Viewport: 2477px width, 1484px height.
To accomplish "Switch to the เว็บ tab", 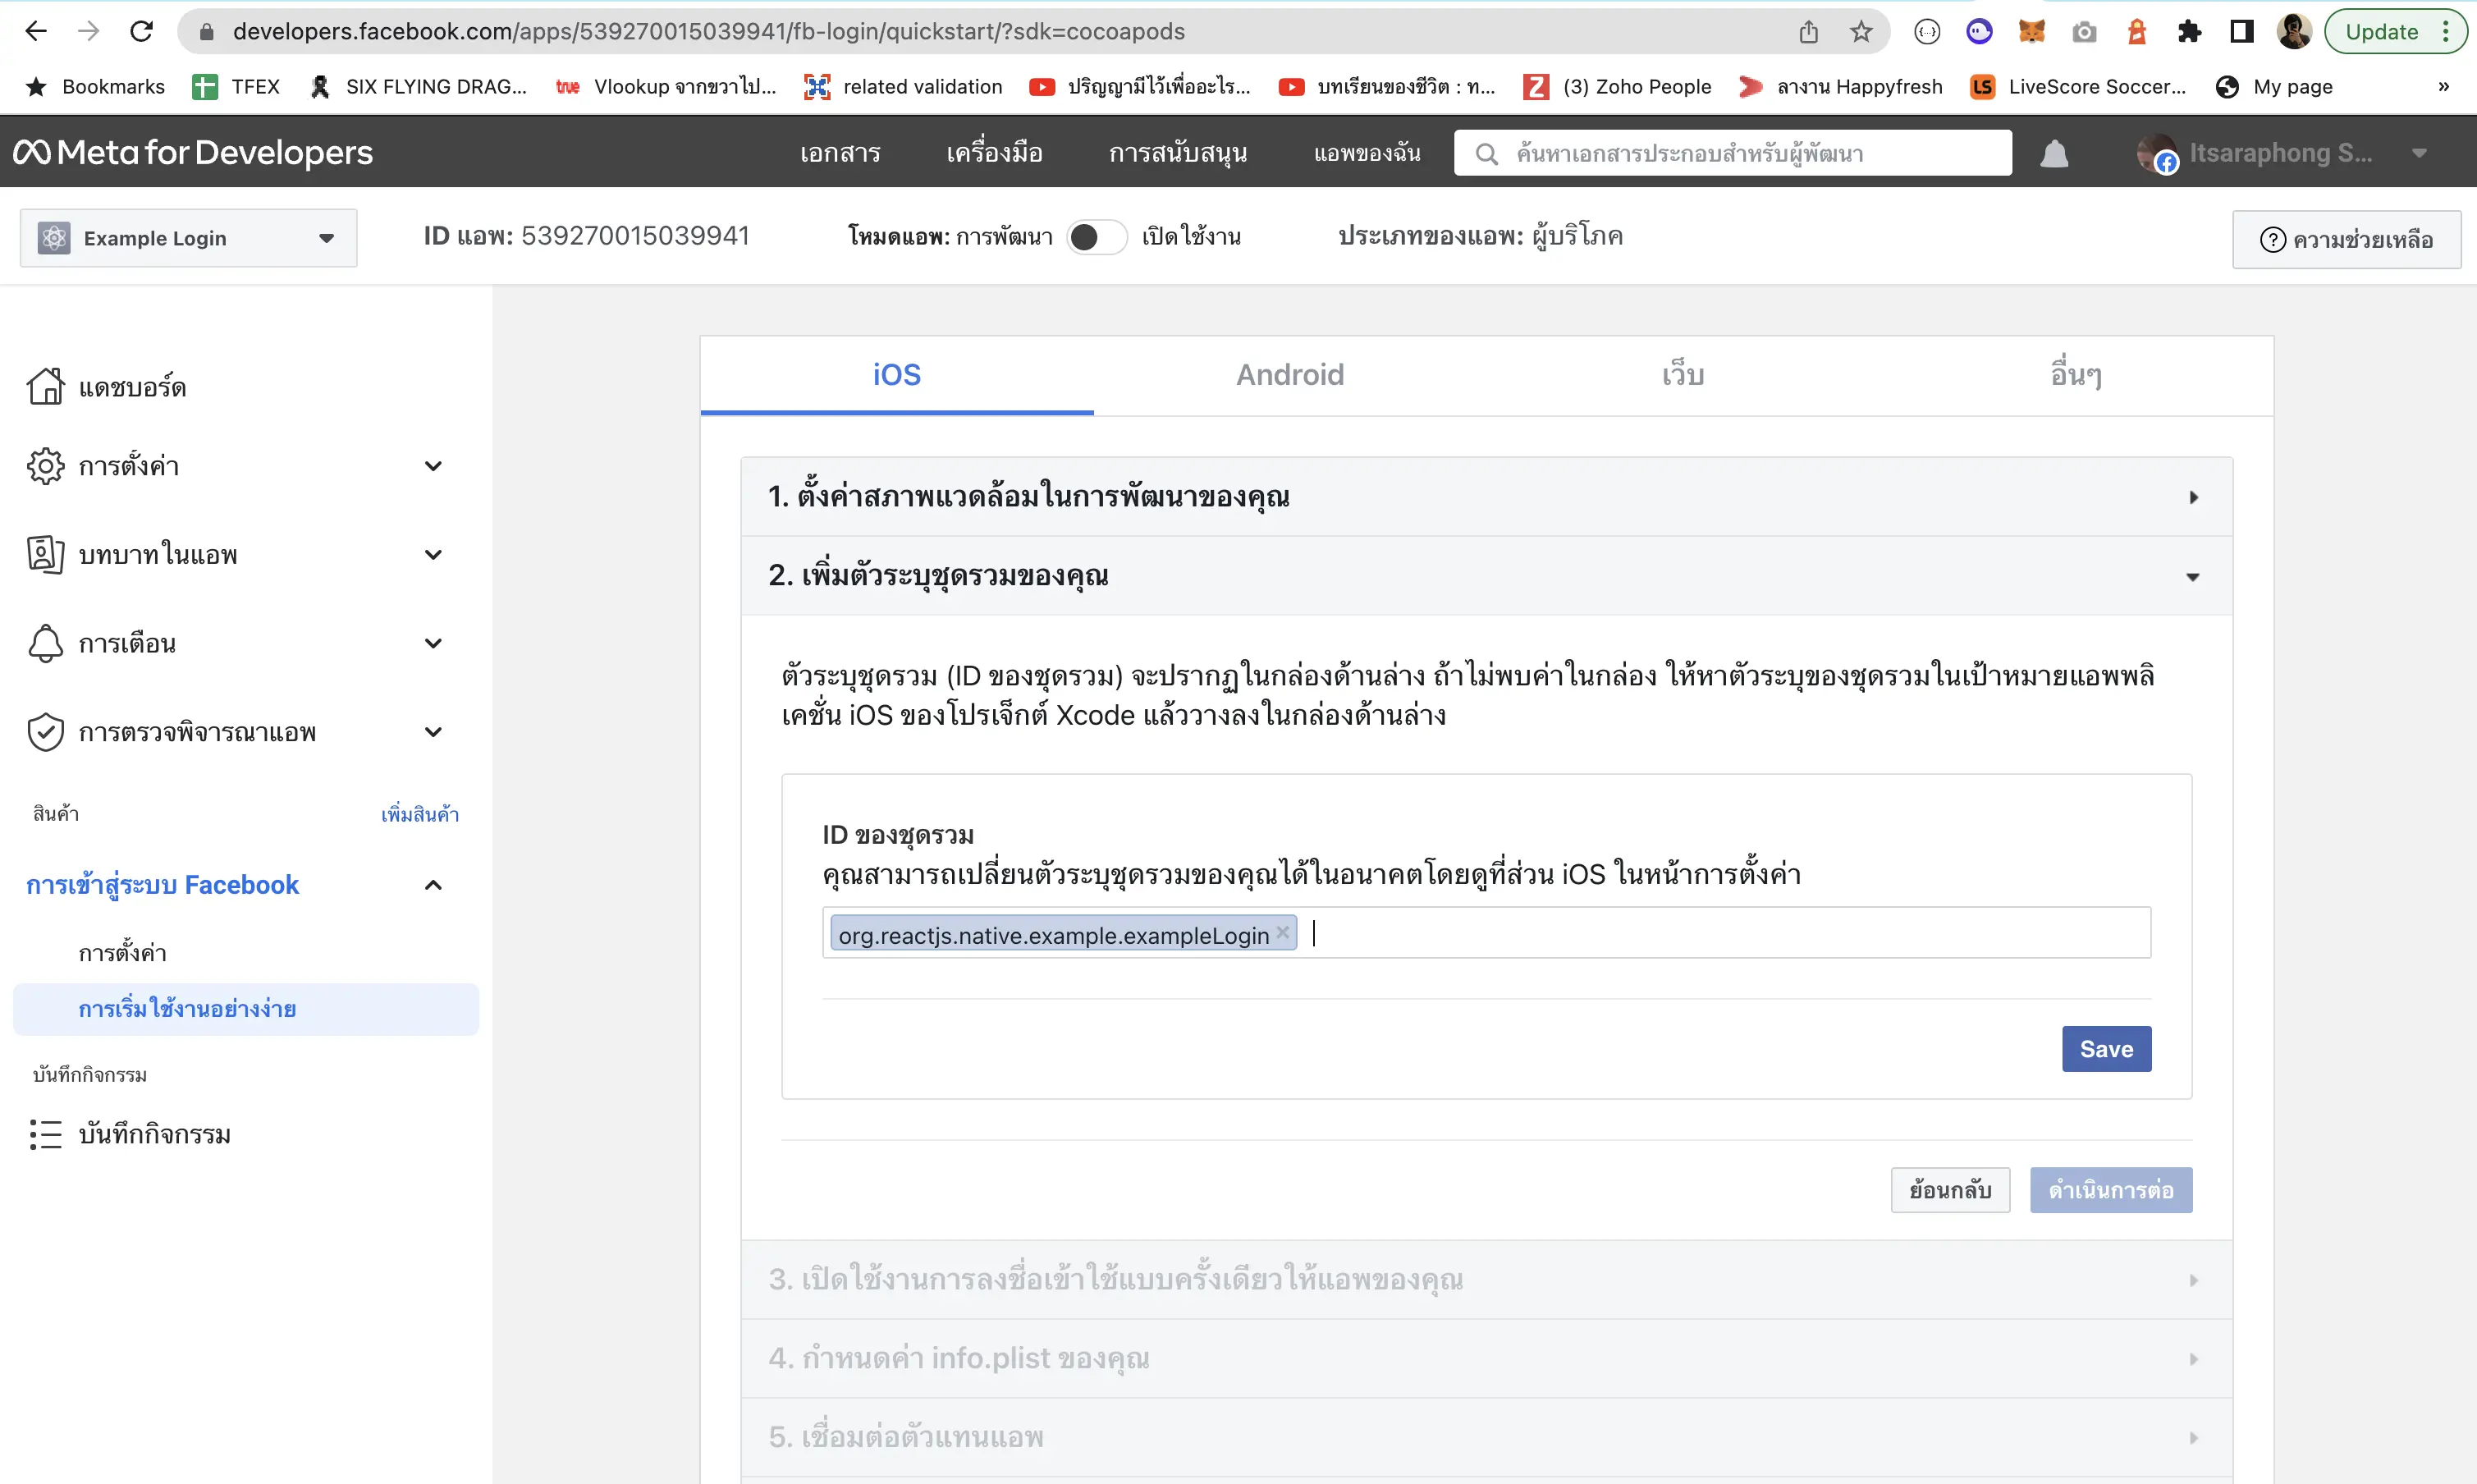I will point(1683,375).
